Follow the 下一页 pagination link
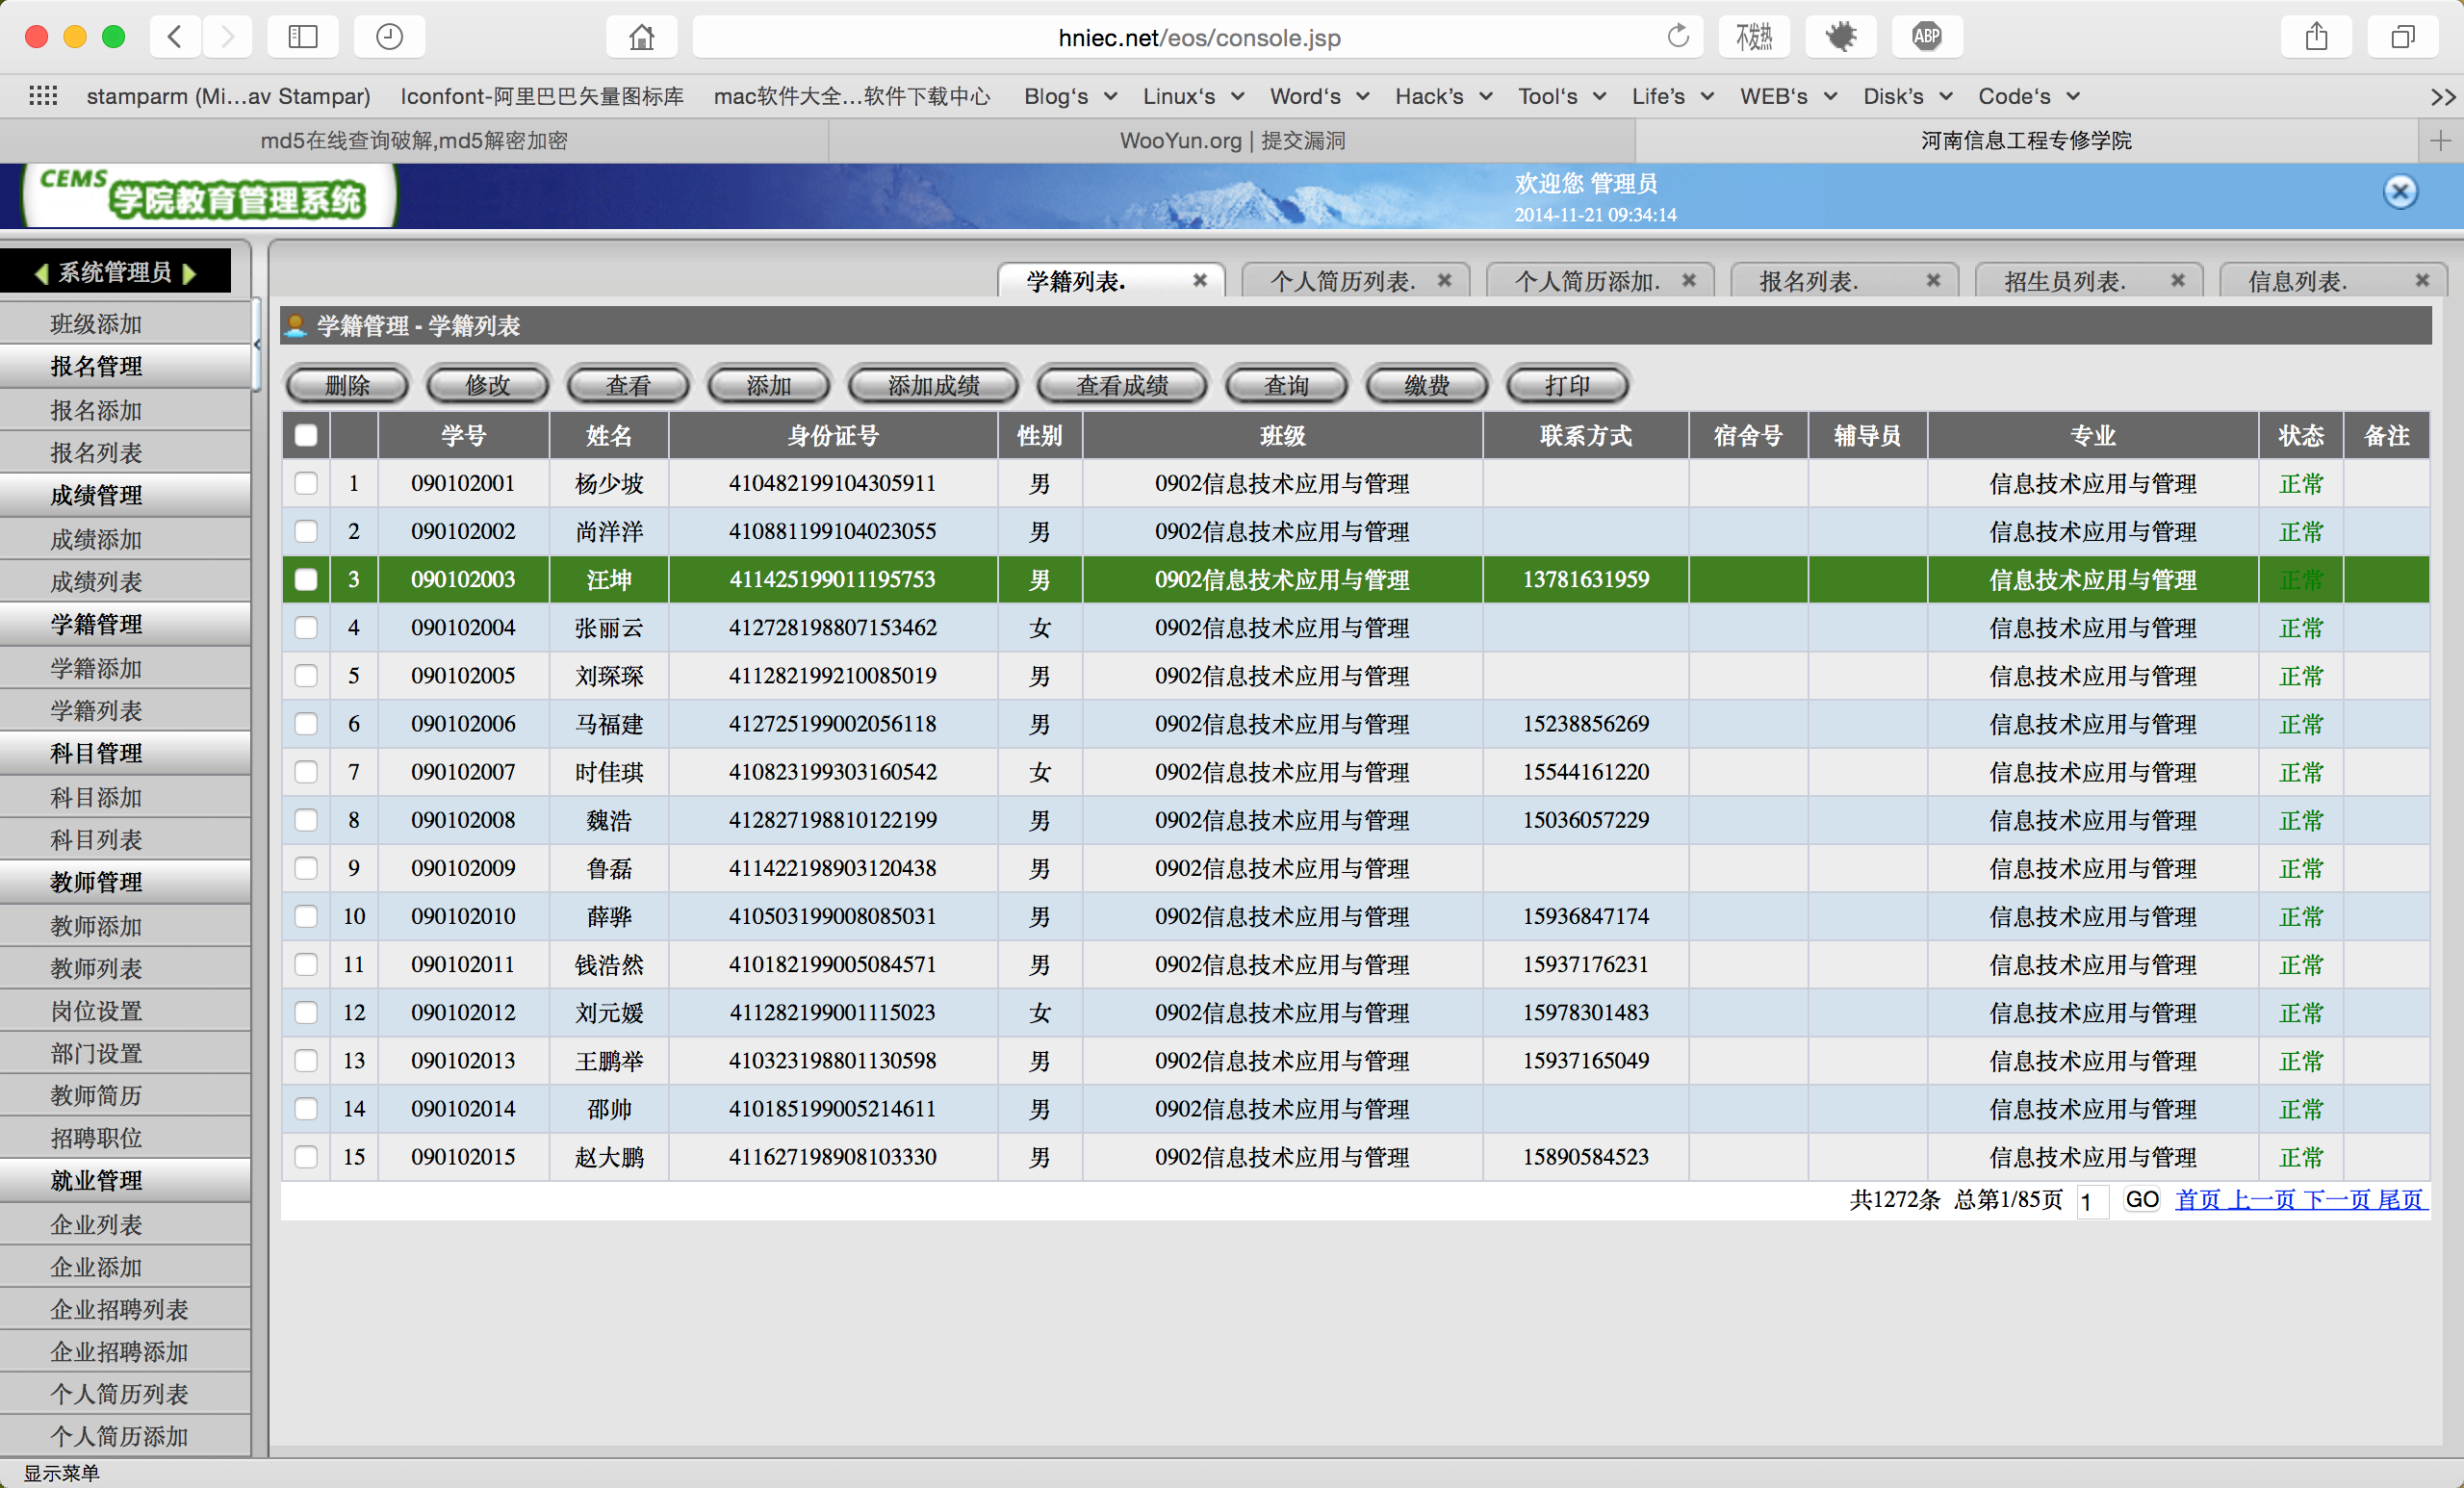The image size is (2464, 1488). (2336, 1199)
